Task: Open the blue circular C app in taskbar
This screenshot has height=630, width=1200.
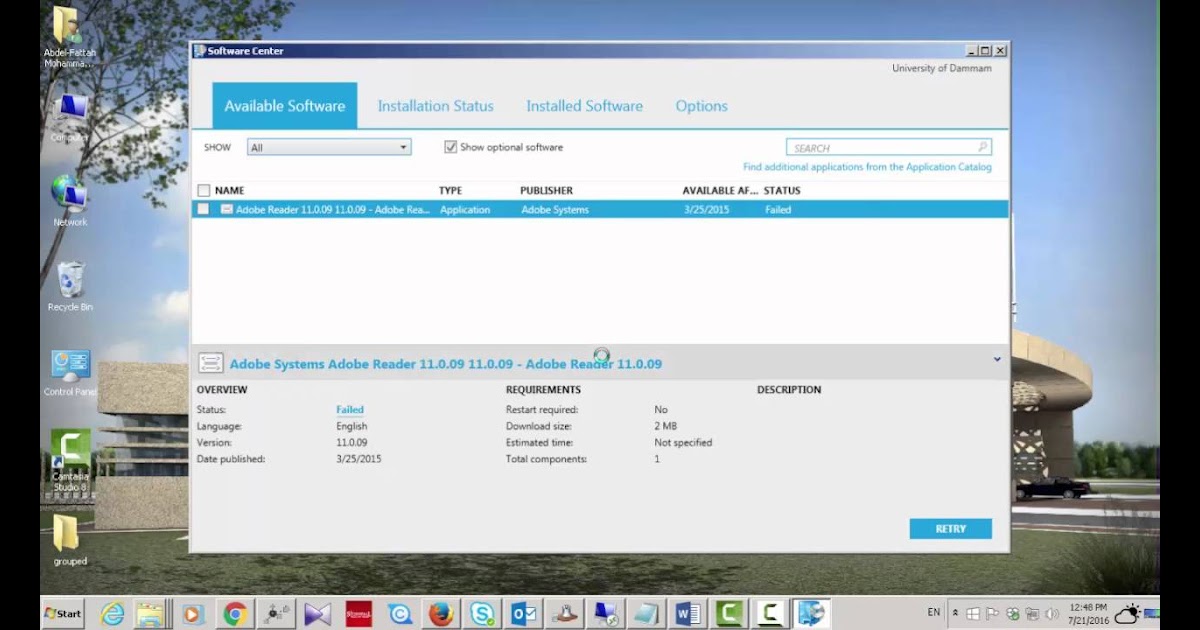Action: click(400, 613)
